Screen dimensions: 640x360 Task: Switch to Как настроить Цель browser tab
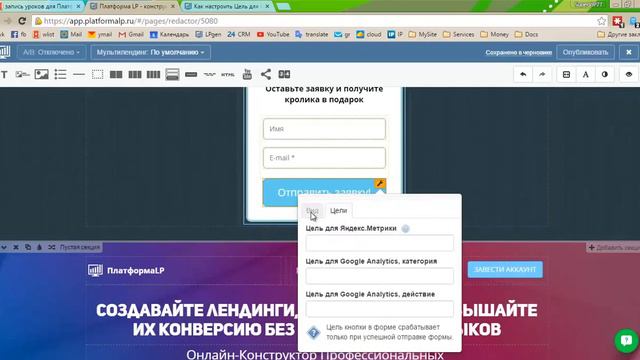(227, 7)
